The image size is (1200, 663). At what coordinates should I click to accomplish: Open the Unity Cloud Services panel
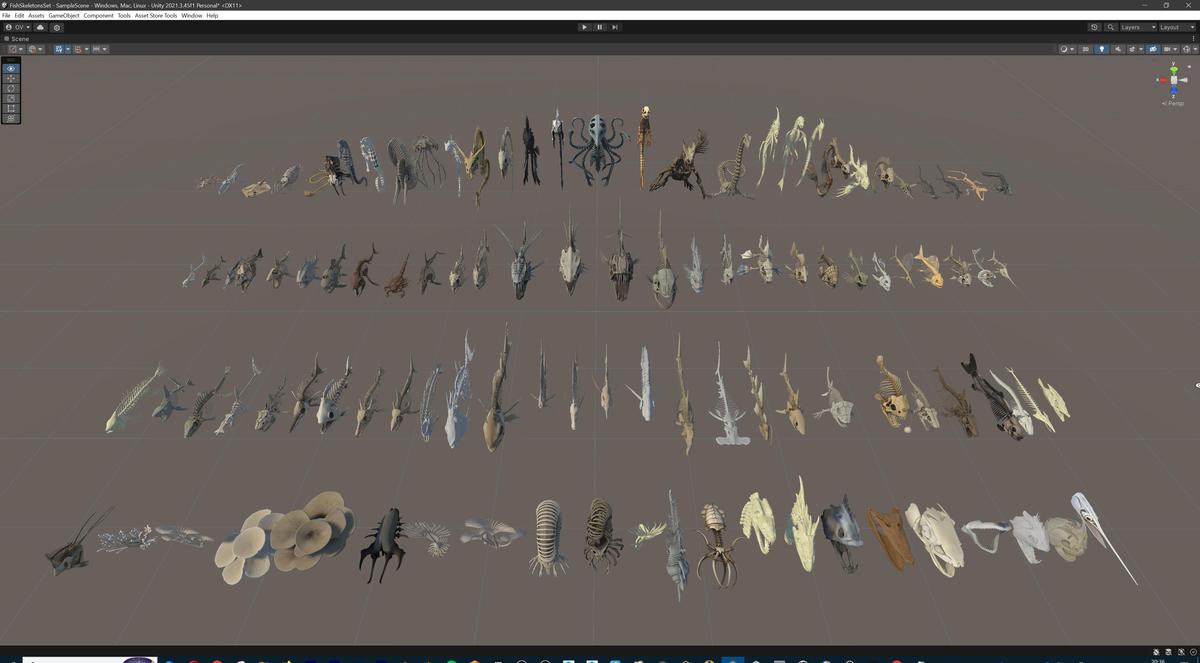point(40,27)
